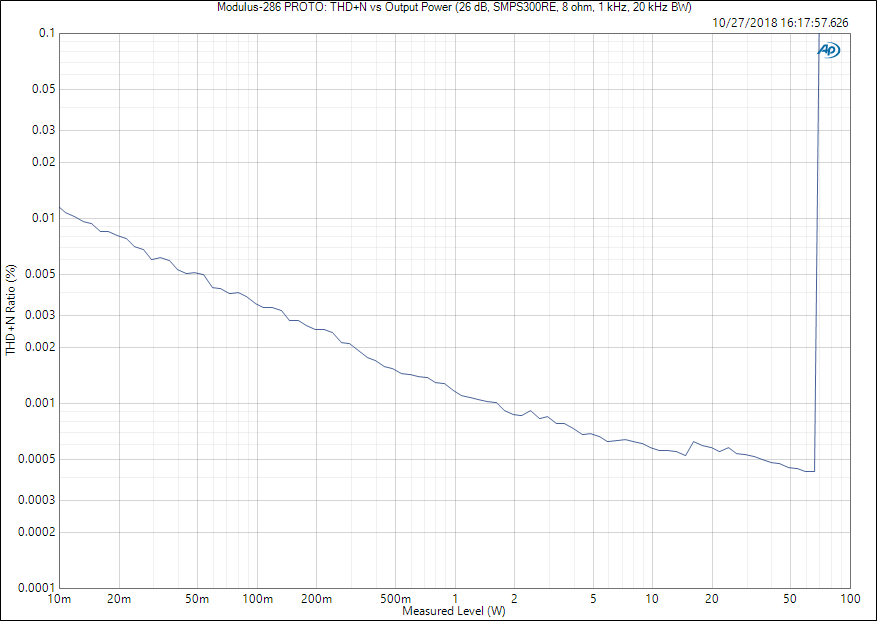Screen dimensions: 877x621
Task: Click the x-axis tick label "20" watts
Action: click(711, 599)
